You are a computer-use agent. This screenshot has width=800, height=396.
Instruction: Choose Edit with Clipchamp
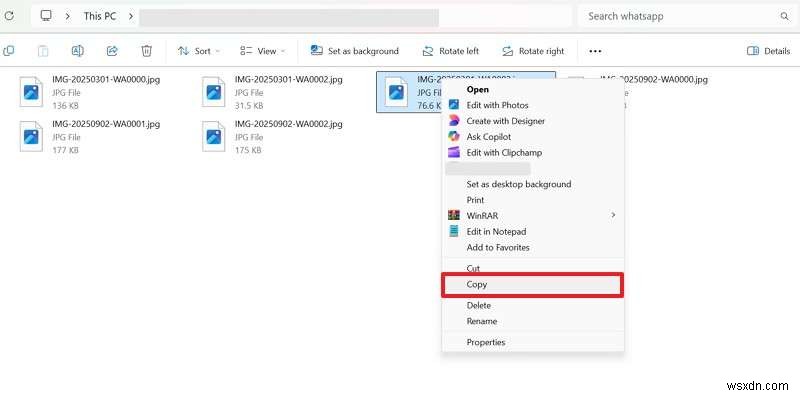click(533, 153)
